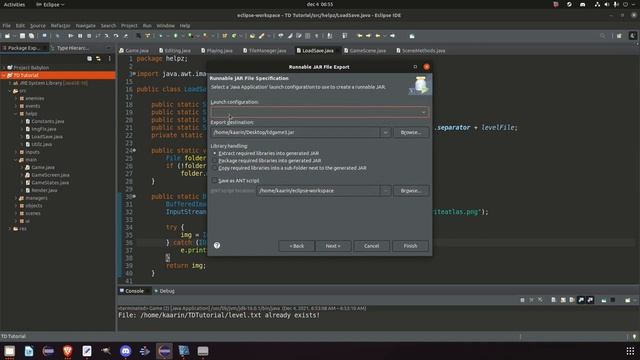Select GameScreen.java in Package Explorer
Image resolution: width=640 pixels, height=360 pixels.
(50, 175)
